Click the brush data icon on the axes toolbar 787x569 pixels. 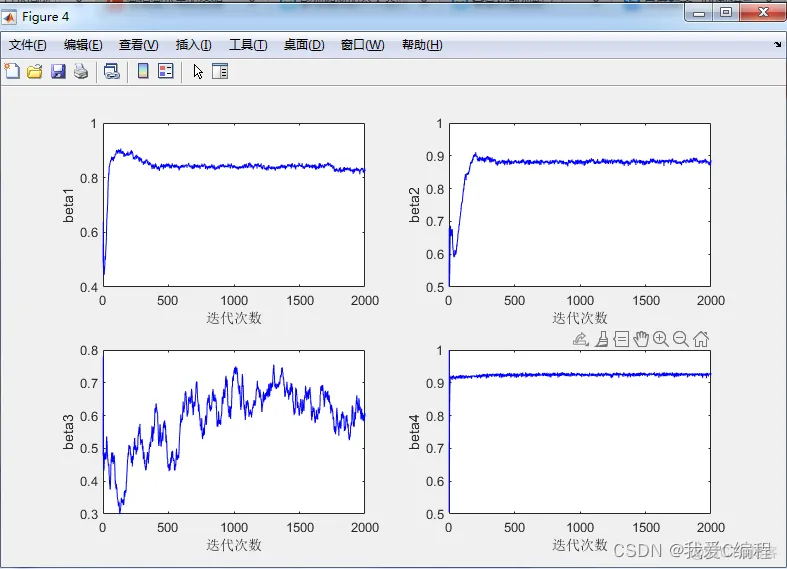point(602,339)
